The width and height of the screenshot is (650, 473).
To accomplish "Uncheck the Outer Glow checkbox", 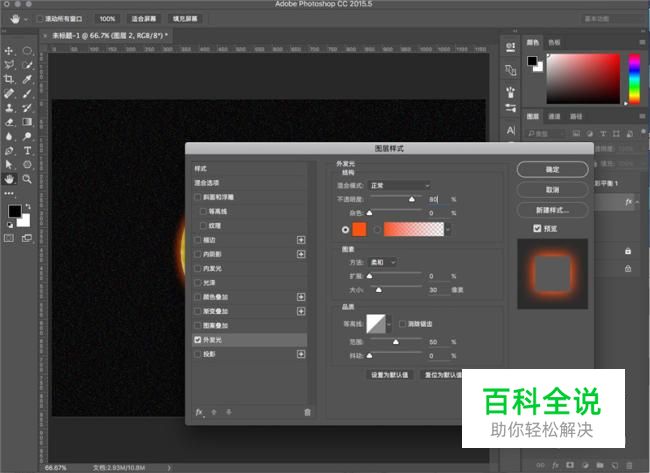I will point(198,340).
